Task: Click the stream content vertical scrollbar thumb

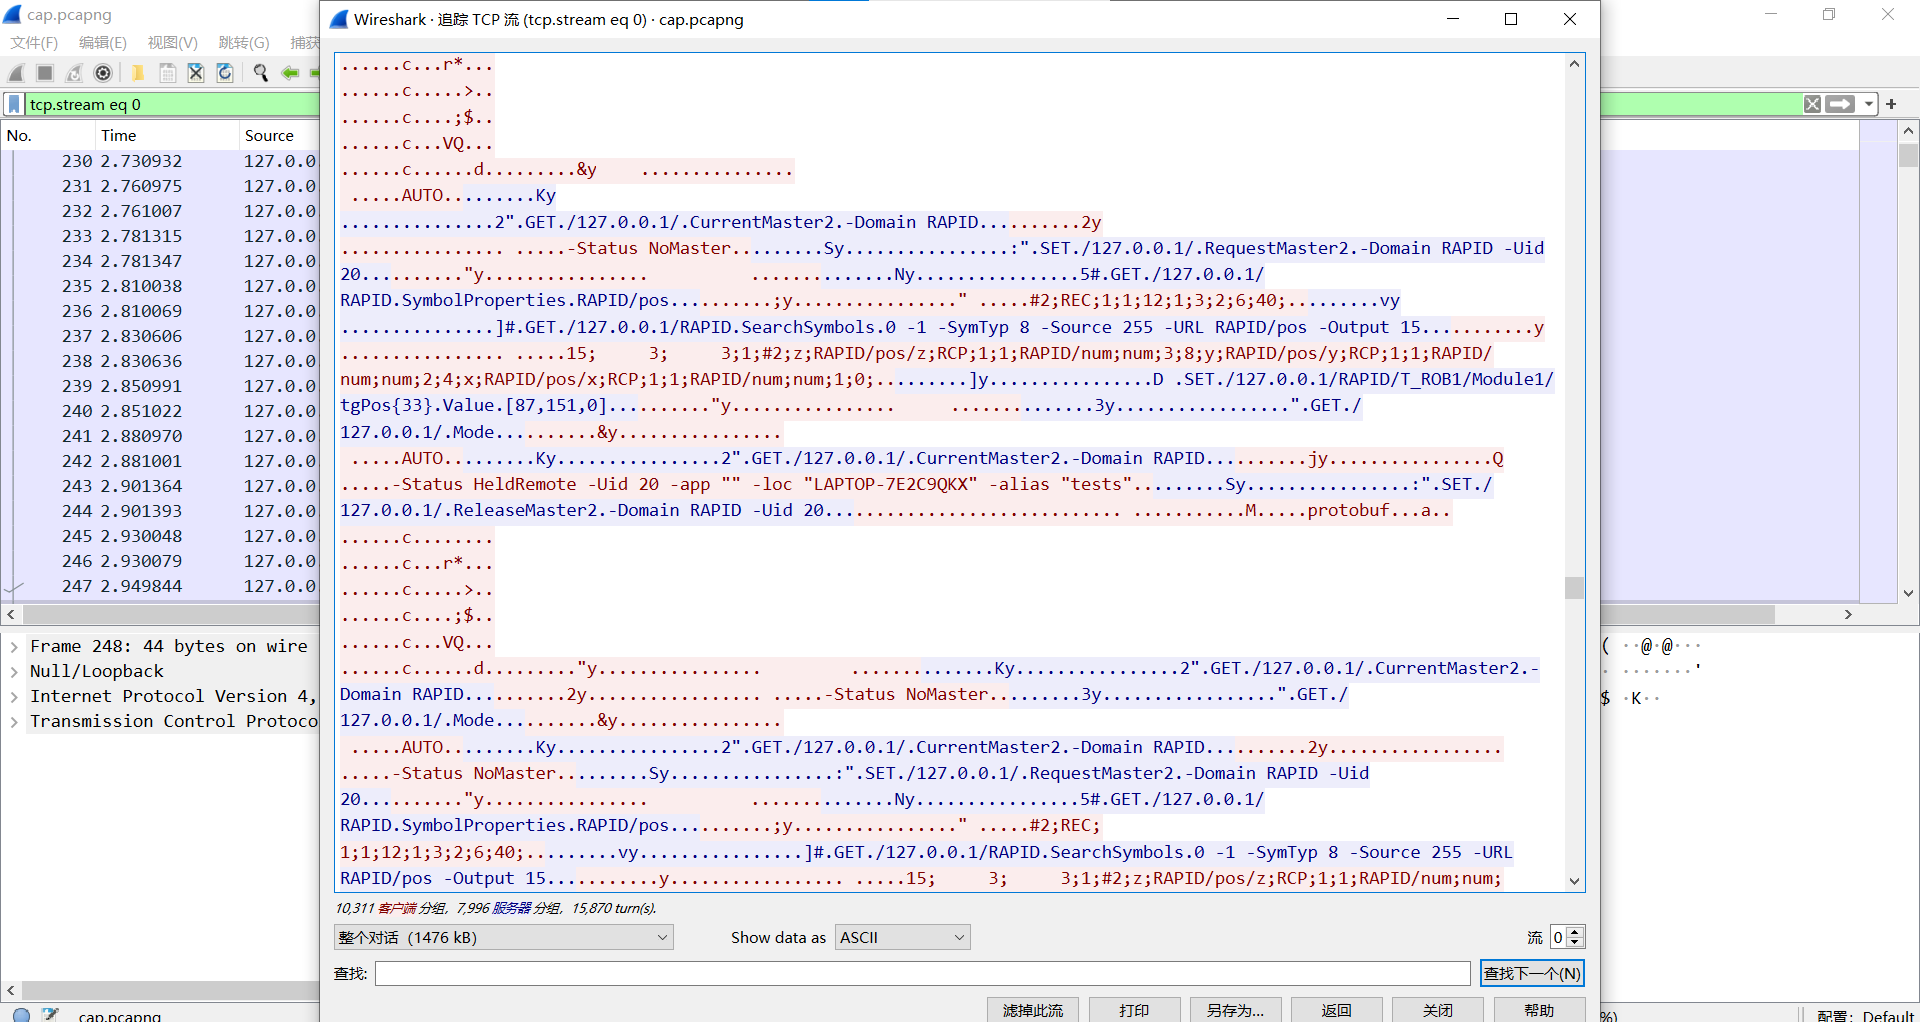Action: tap(1574, 587)
